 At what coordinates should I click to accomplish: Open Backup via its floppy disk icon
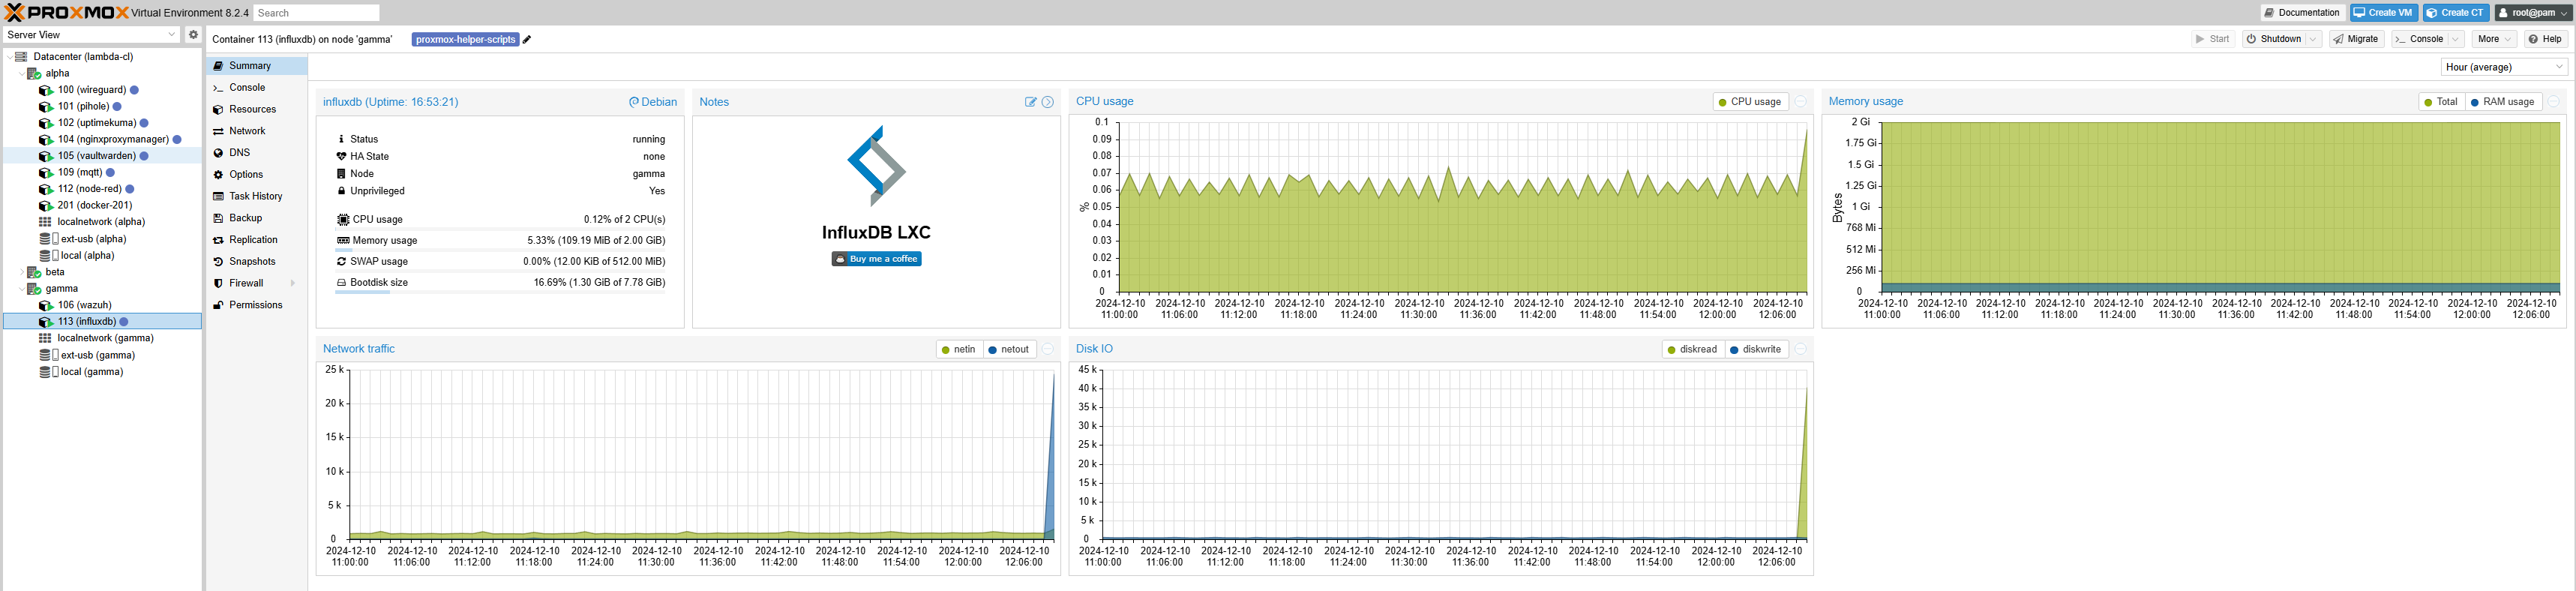(x=218, y=218)
